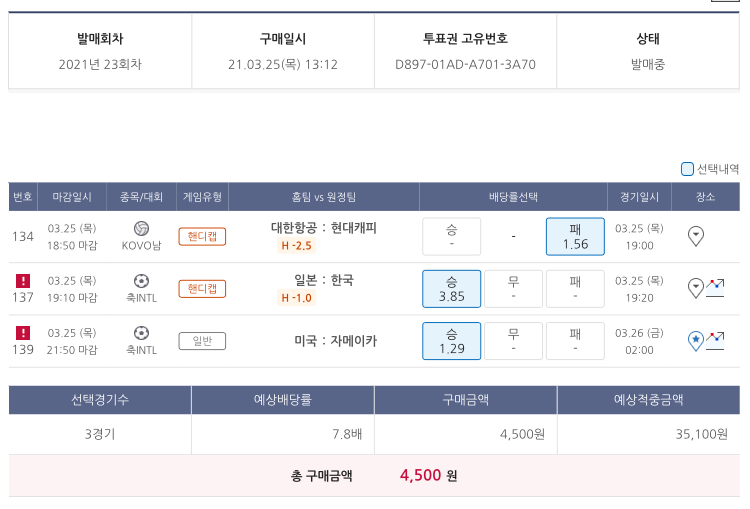The image size is (750, 509).
Task: Choose the 승 option for 대한항공 vs 현대캐피탈
Action: coord(451,237)
